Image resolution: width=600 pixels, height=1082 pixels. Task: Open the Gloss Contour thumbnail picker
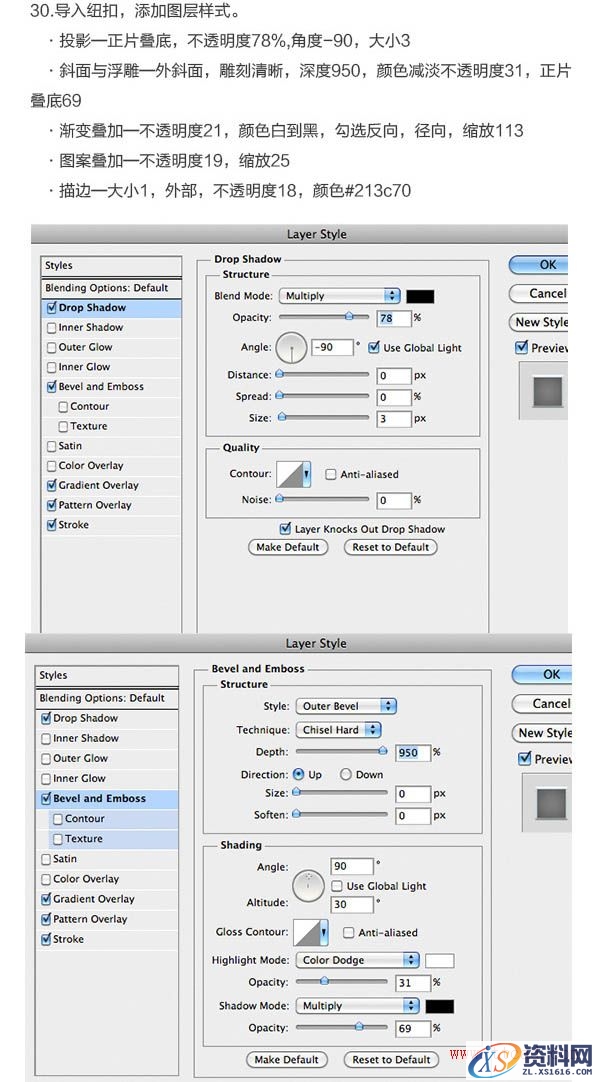point(311,932)
